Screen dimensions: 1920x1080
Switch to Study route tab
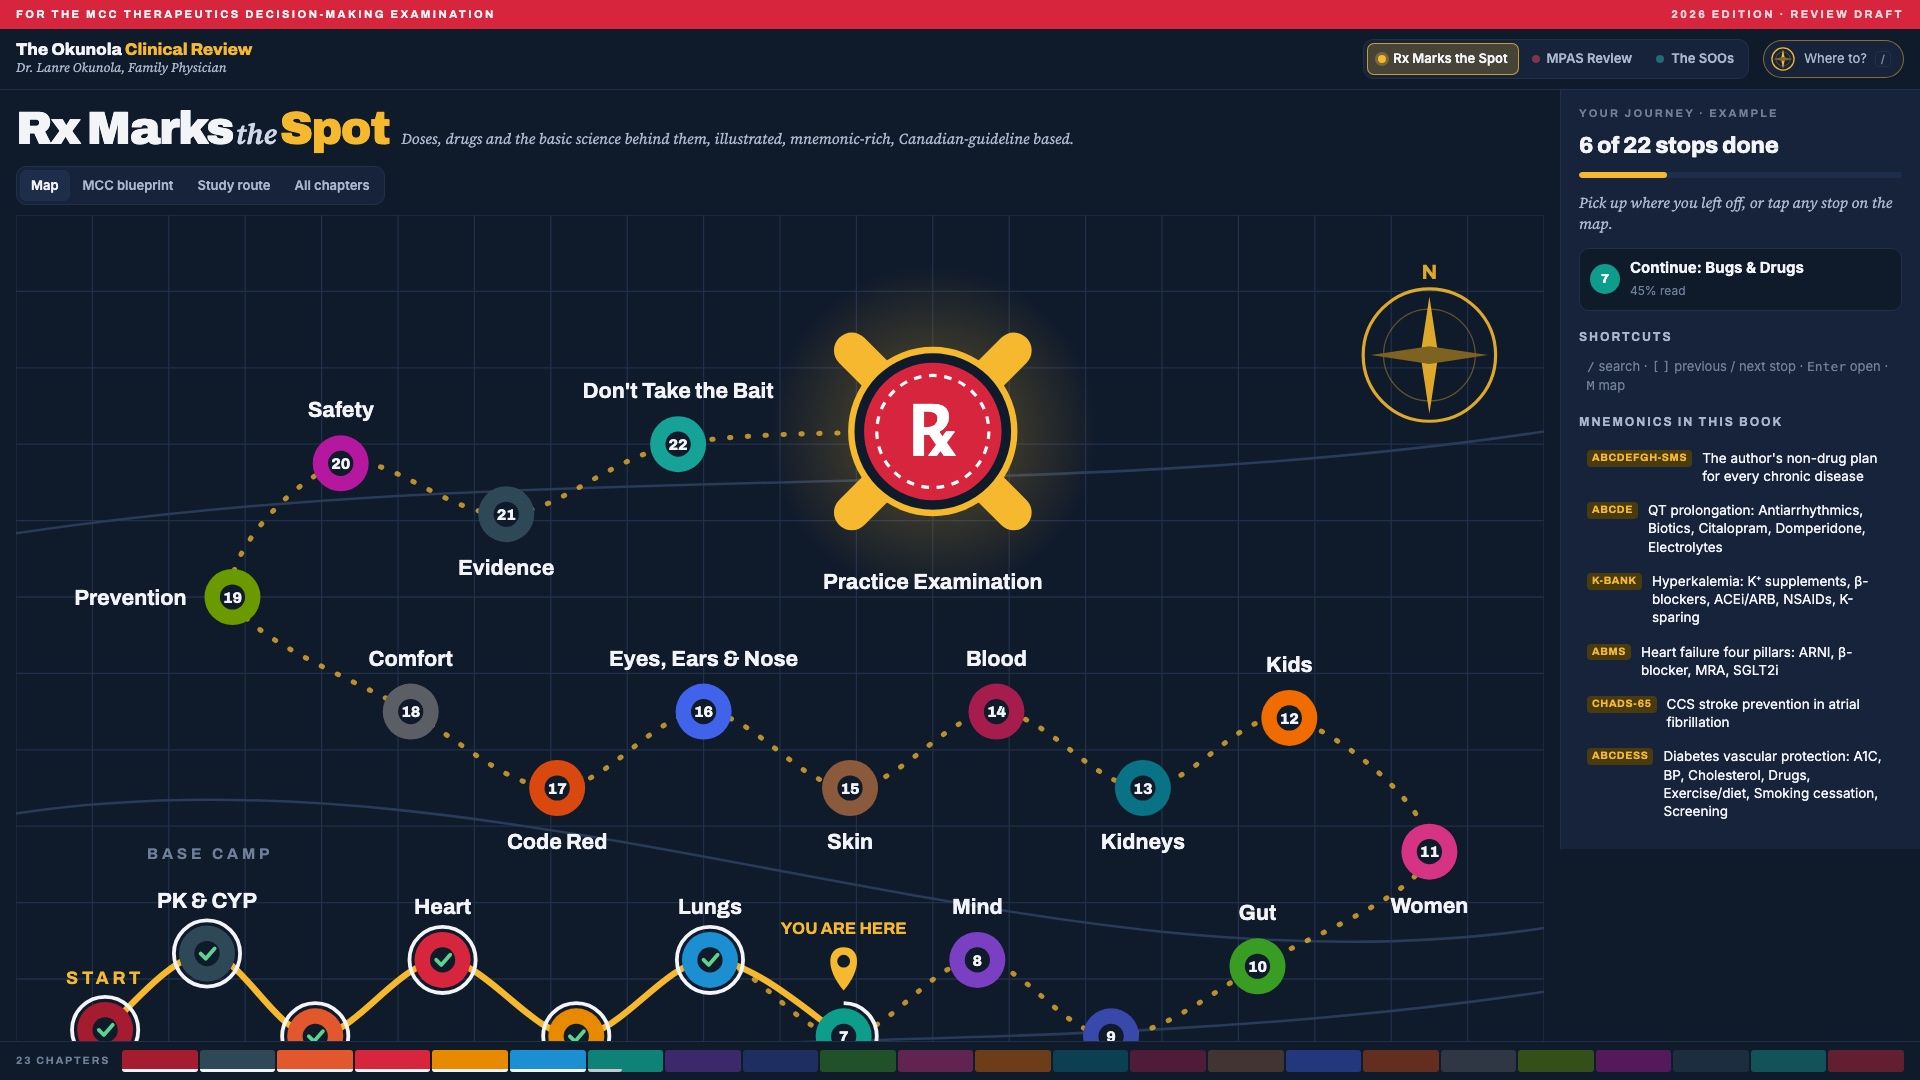coord(233,185)
